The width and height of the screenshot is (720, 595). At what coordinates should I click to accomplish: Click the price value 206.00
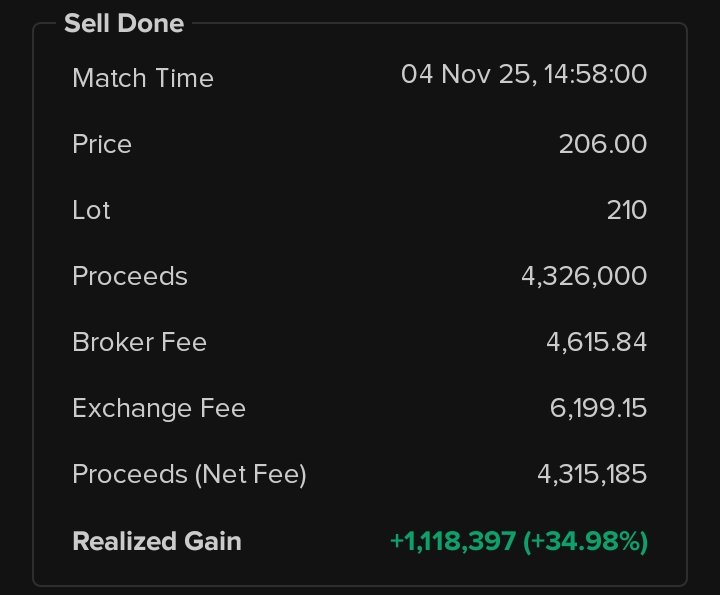tap(602, 144)
